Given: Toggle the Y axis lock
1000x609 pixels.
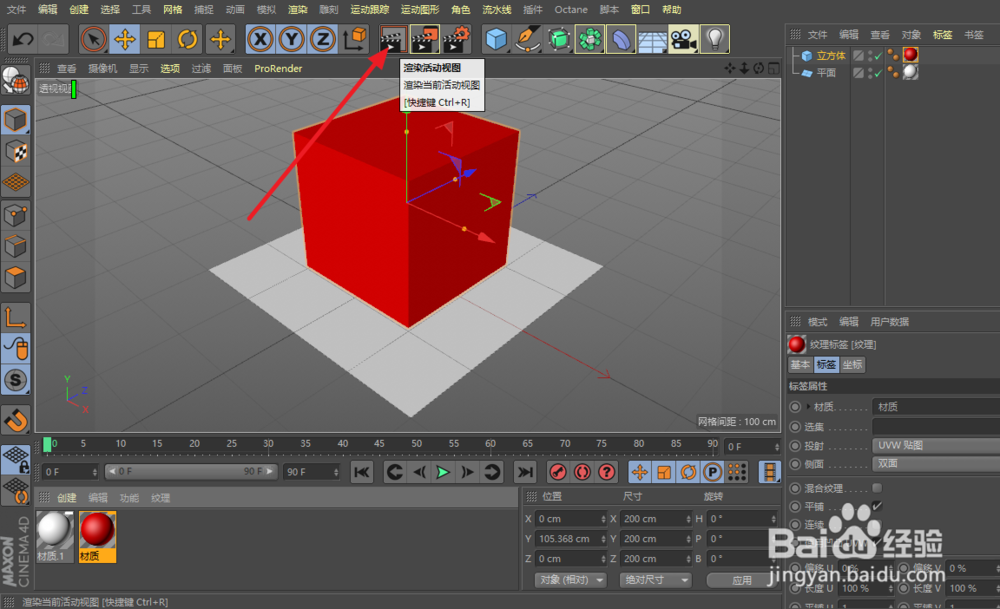Looking at the screenshot, I should (291, 40).
